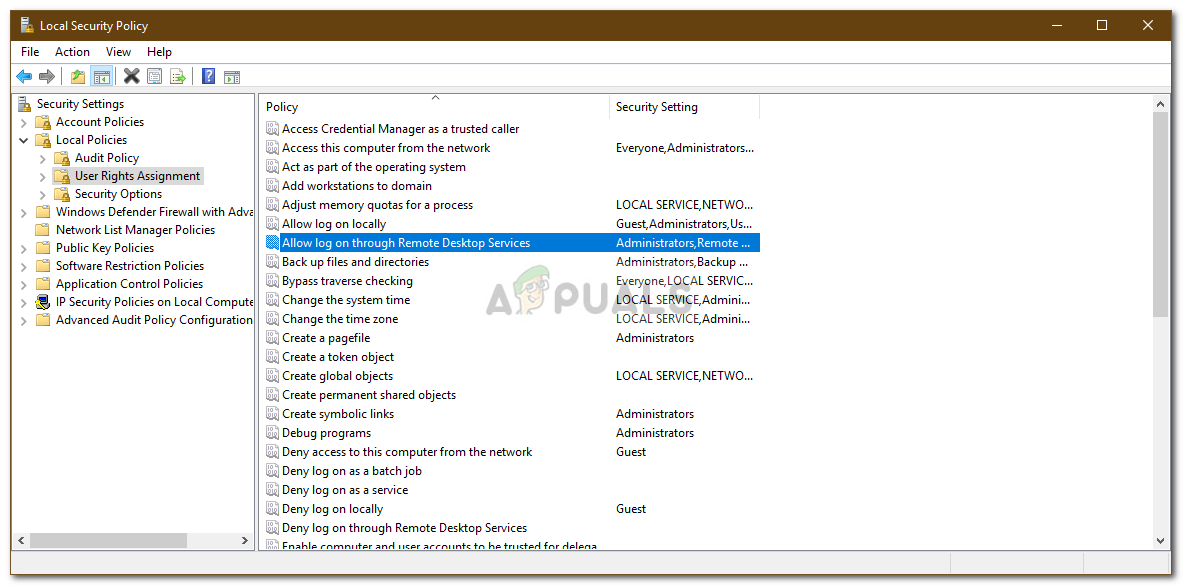
Task: Open the File menu
Action: 30,51
